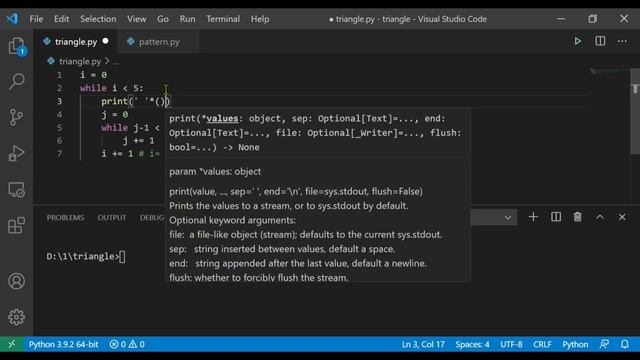Click the code line 'i = 0'
Image resolution: width=640 pixels, height=360 pixels.
pyautogui.click(x=93, y=75)
